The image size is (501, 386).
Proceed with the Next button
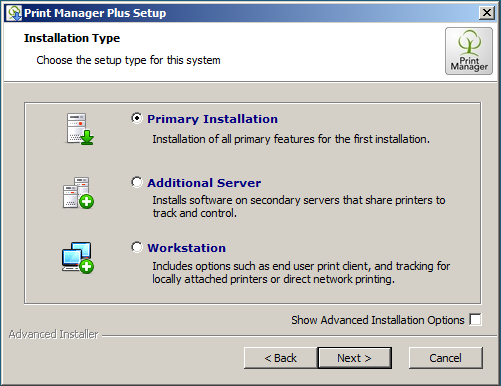(354, 358)
